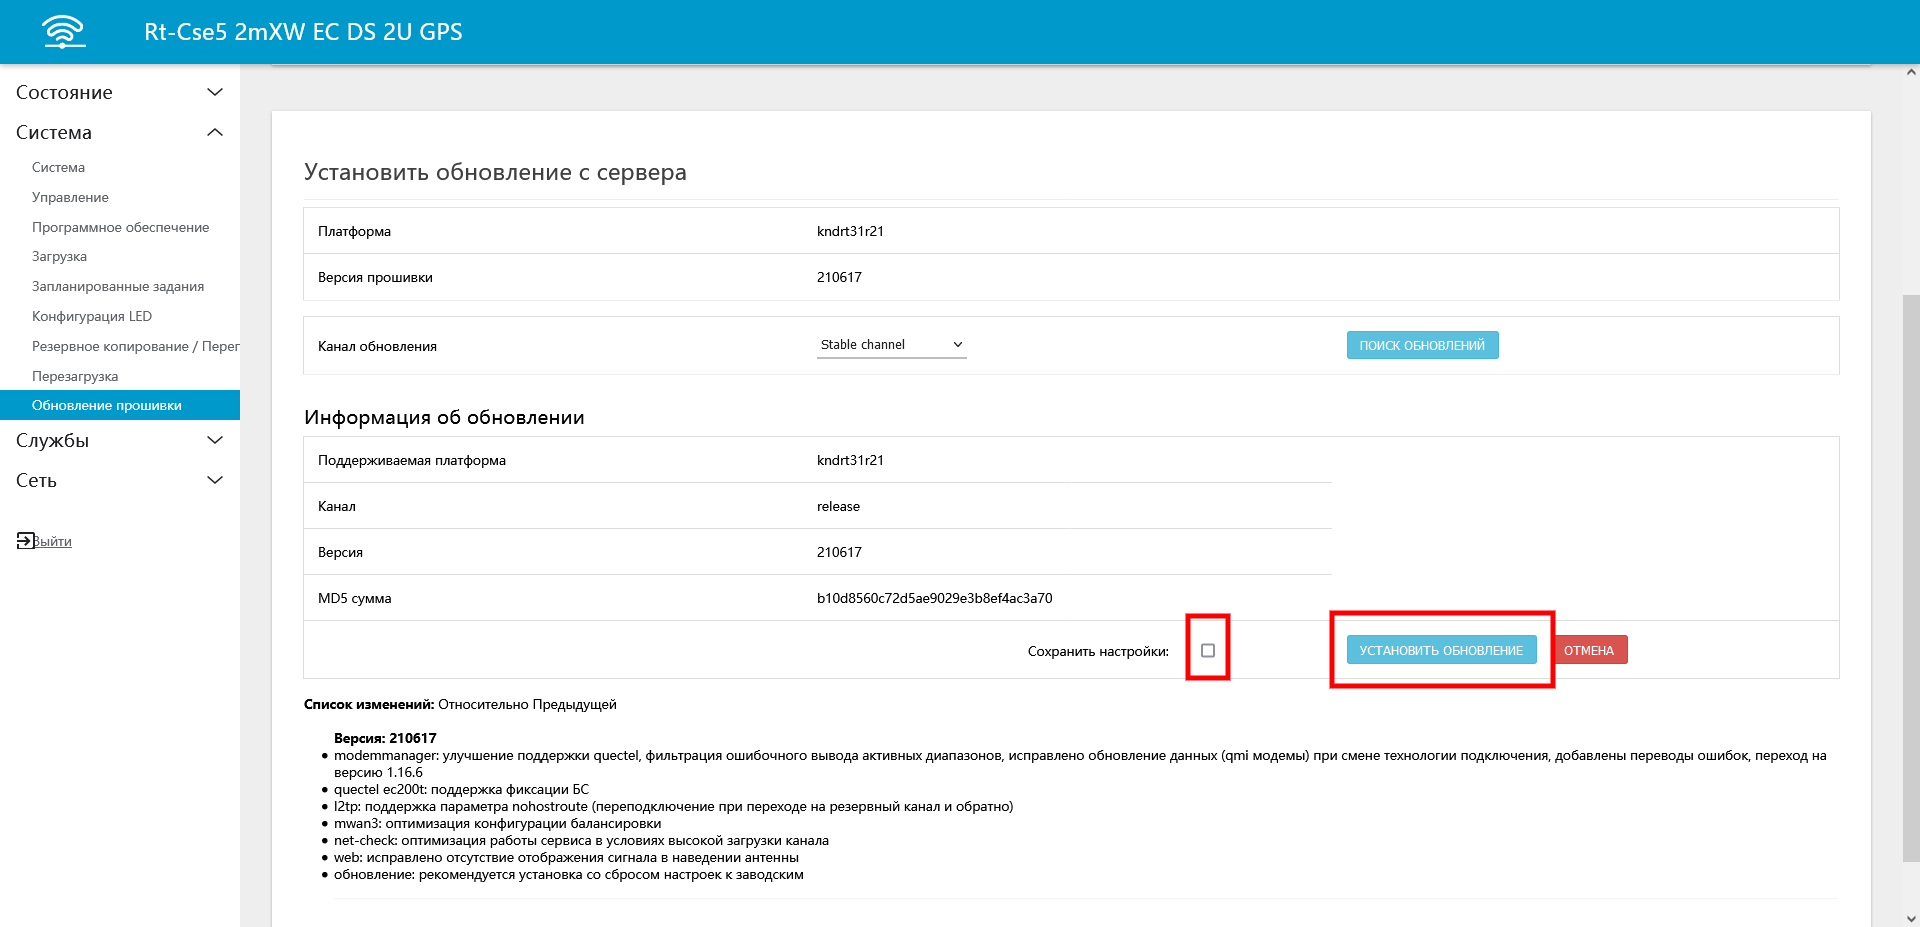Click the Информация об обновлении heading
This screenshot has height=927, width=1920.
(x=444, y=417)
